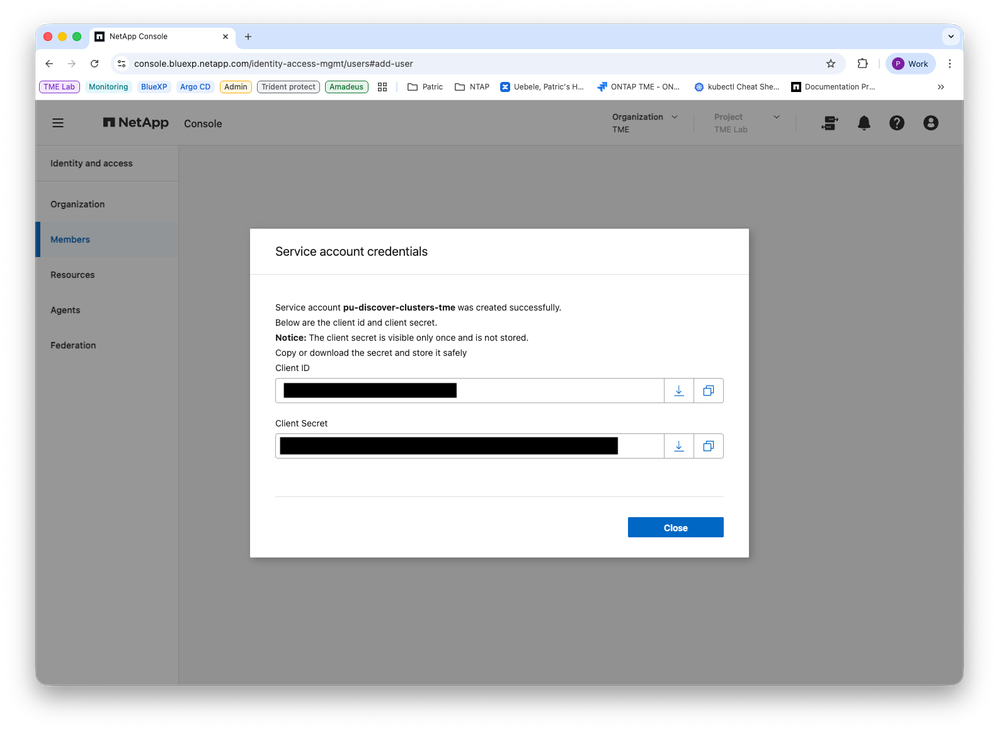The width and height of the screenshot is (999, 732).
Task: Click the Service account credentials title
Action: (x=351, y=252)
